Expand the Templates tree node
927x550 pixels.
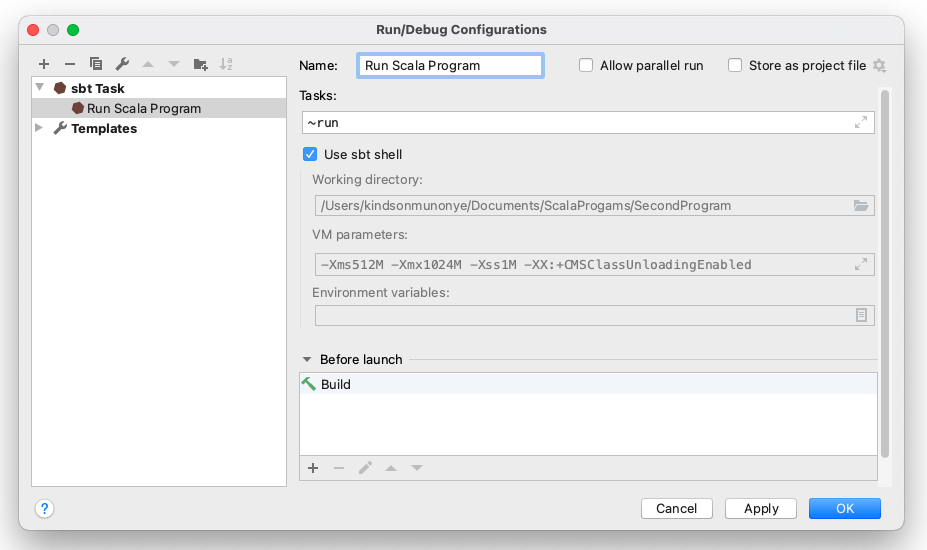point(39,128)
